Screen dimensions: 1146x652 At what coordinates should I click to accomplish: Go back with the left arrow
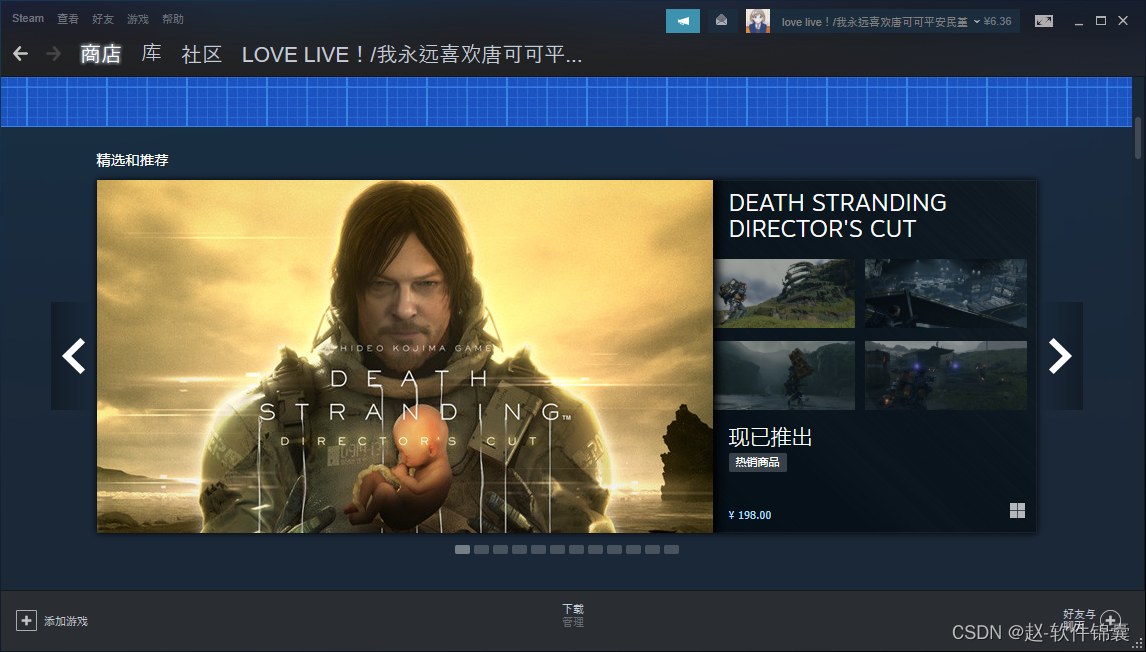pos(20,53)
